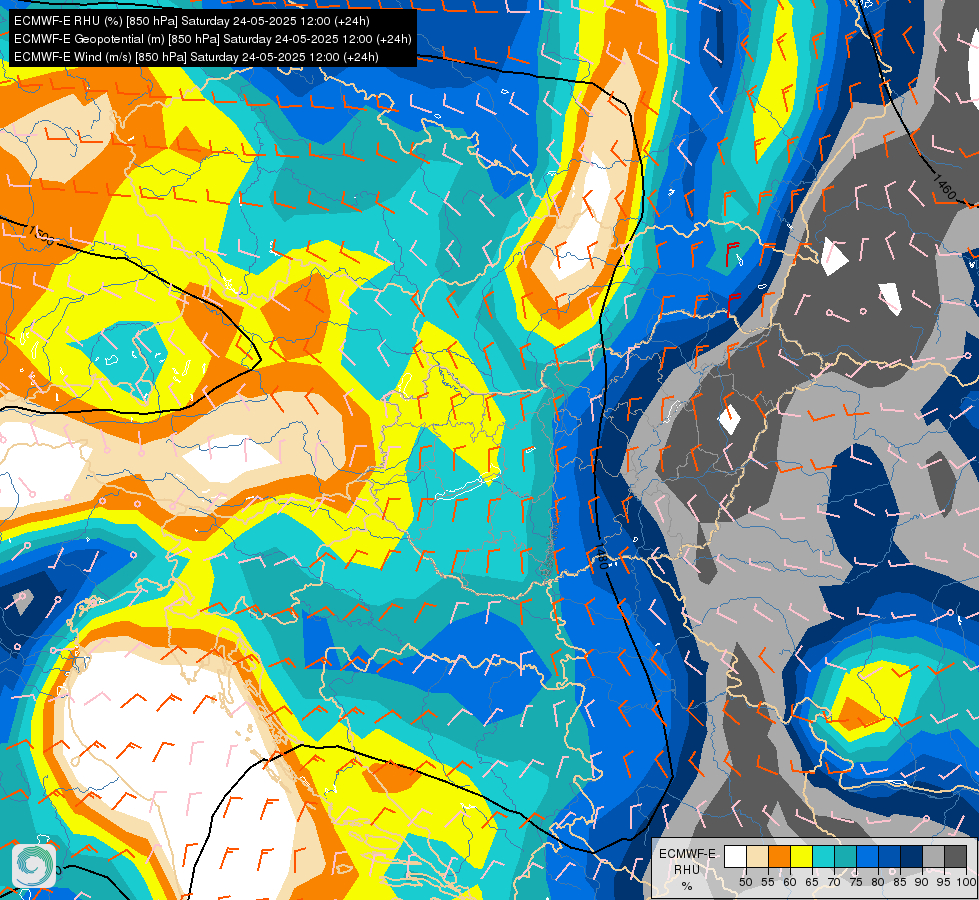979x900 pixels.
Task: Click the swirl logo icon in the corner
Action: pos(34,865)
